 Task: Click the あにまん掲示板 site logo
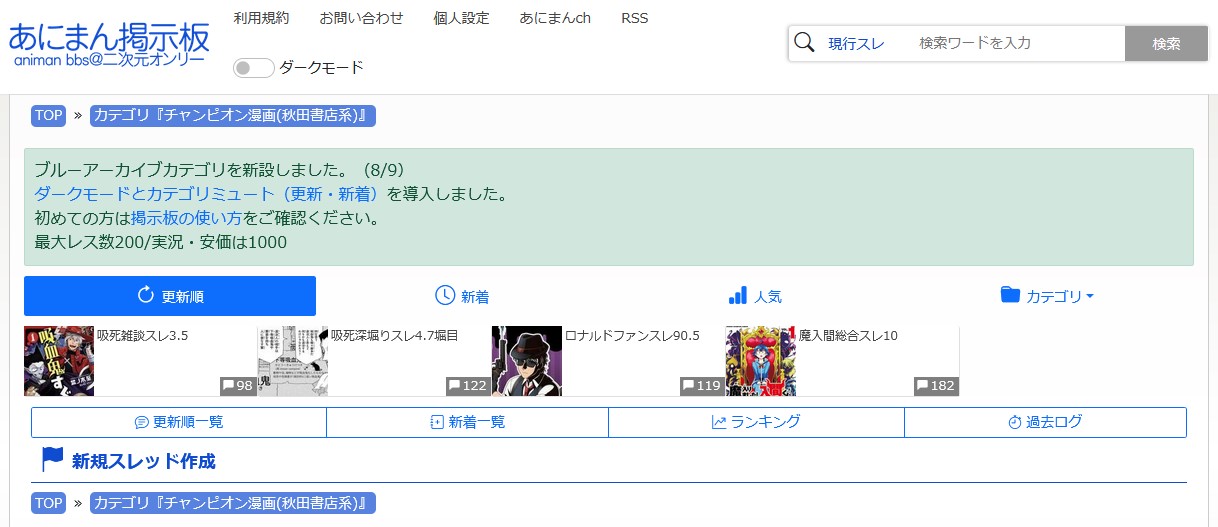point(109,45)
